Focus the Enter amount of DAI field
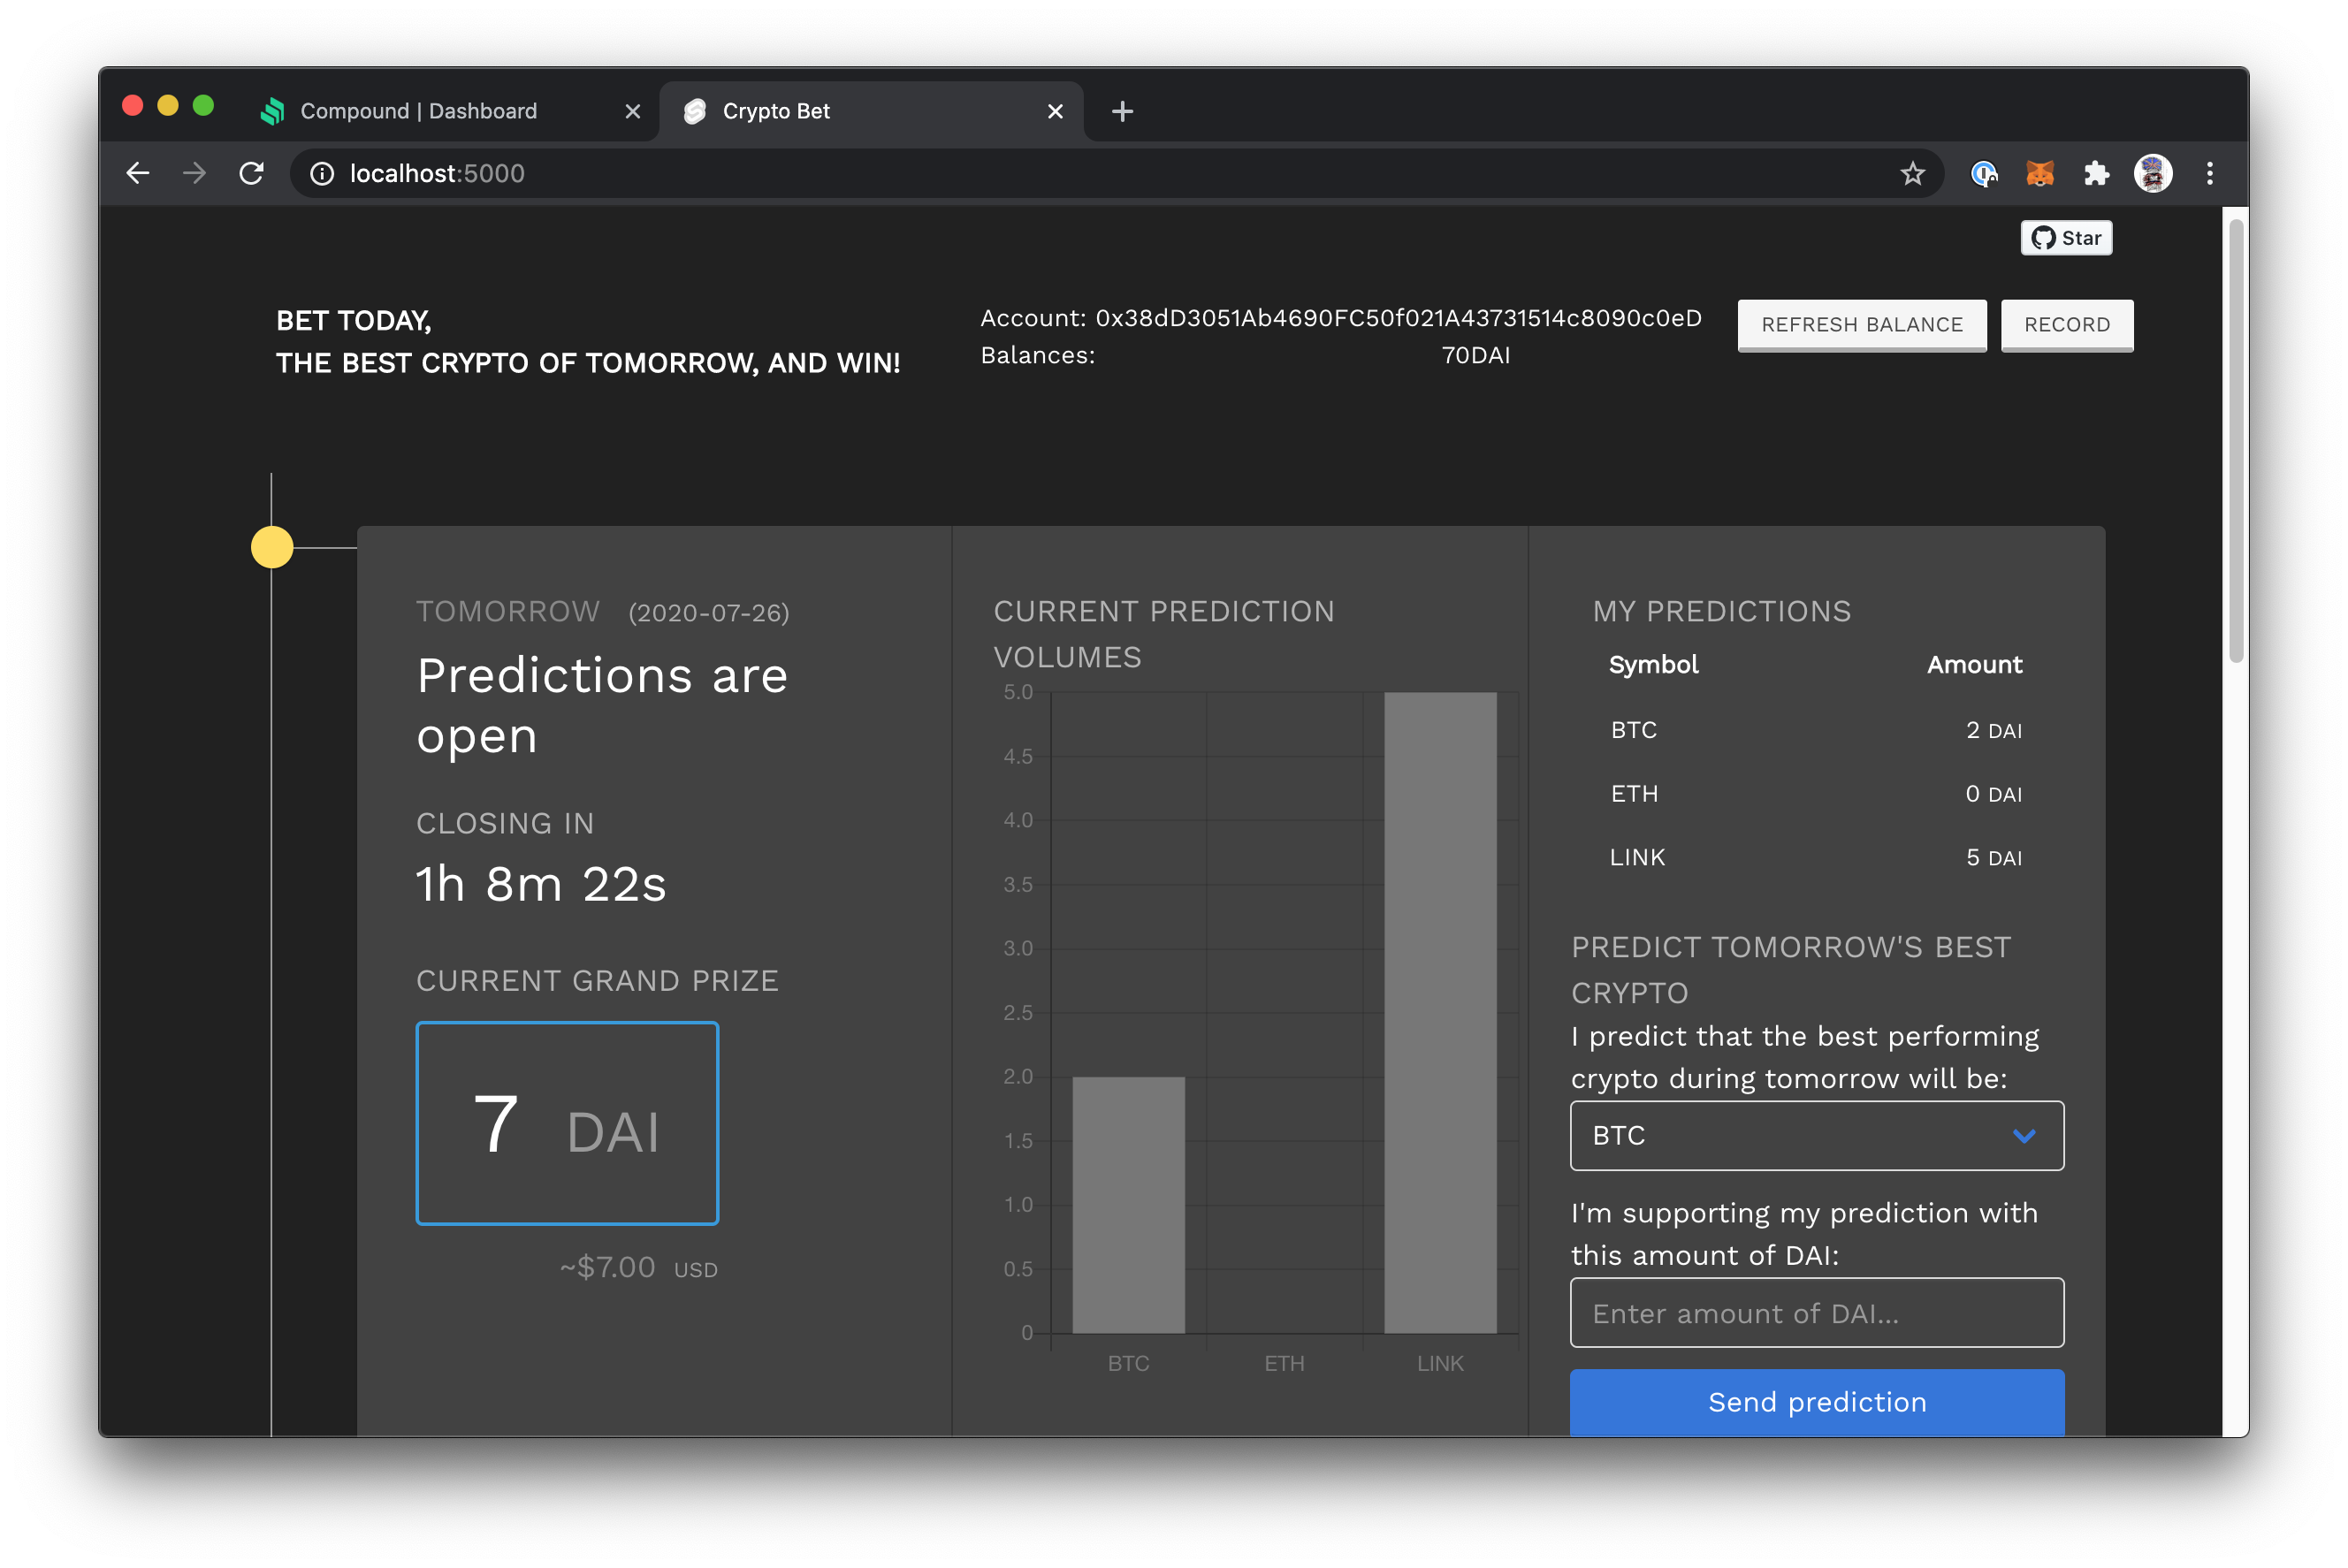 (1816, 1312)
